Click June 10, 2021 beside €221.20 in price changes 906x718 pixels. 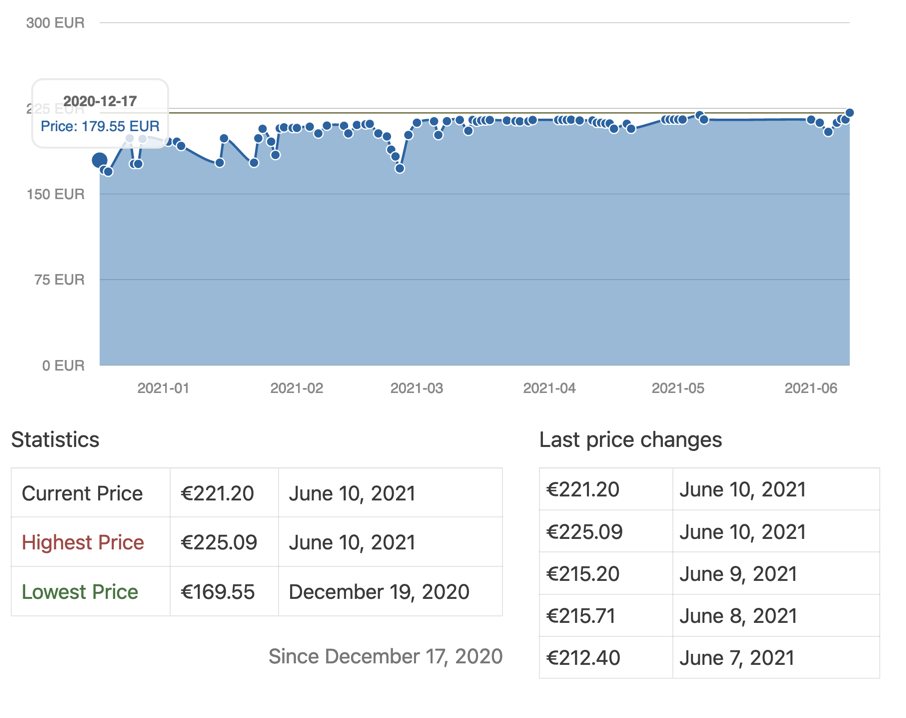776,489
